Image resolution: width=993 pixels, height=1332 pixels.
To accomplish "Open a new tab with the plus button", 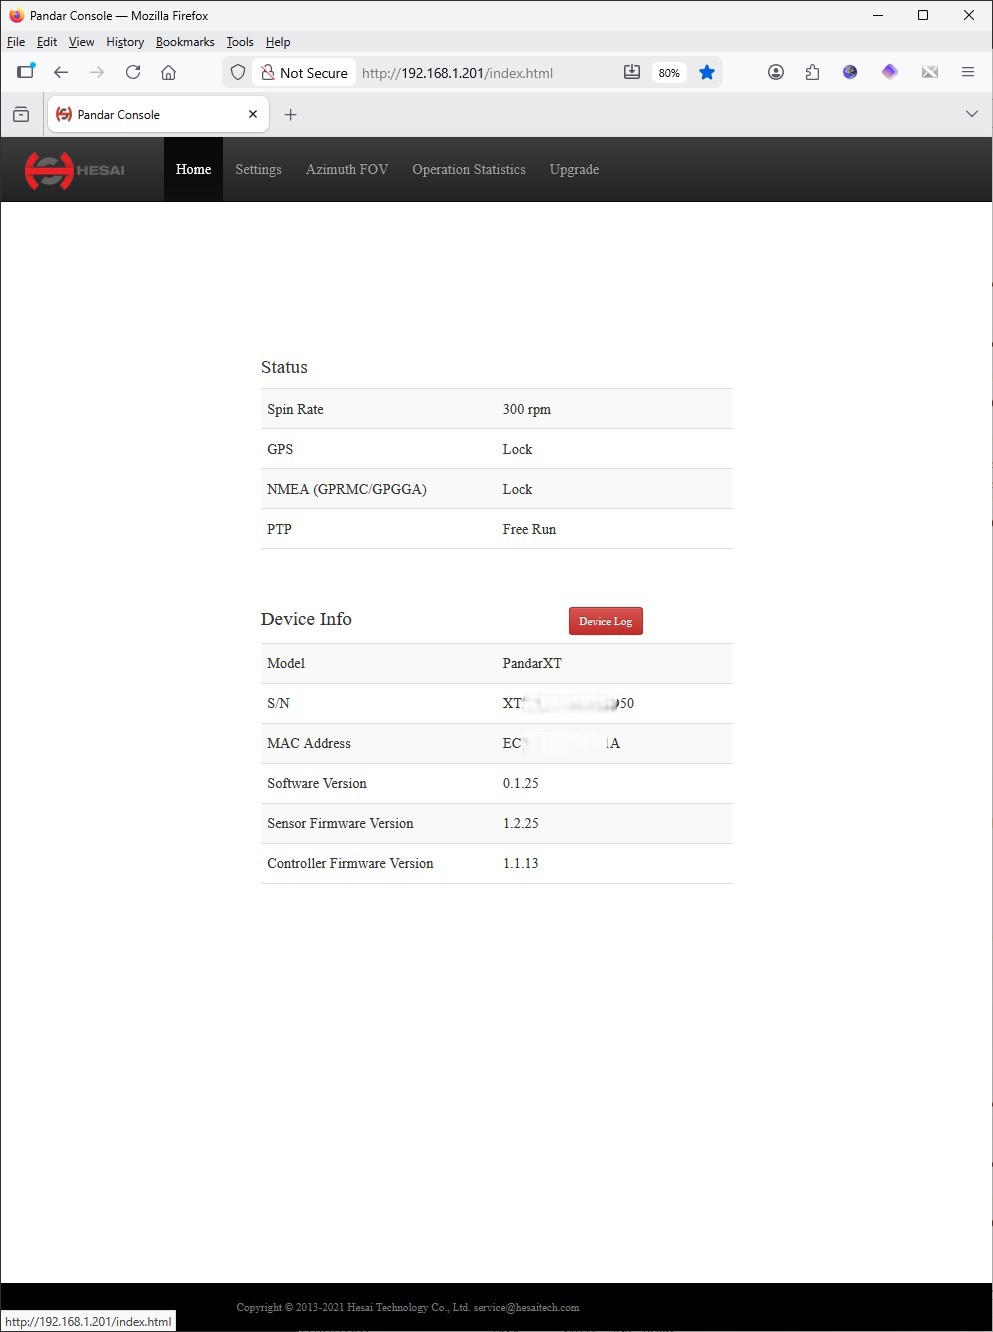I will pos(291,114).
